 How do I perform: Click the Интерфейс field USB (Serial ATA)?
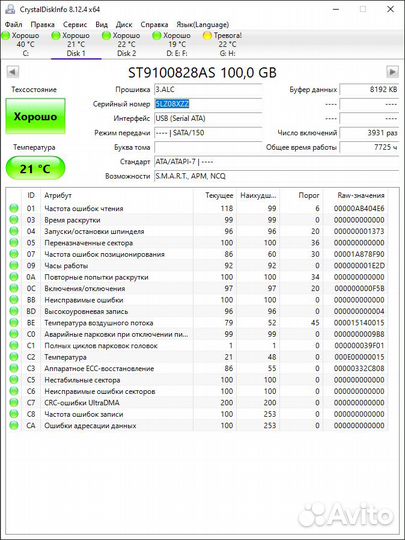coord(208,118)
